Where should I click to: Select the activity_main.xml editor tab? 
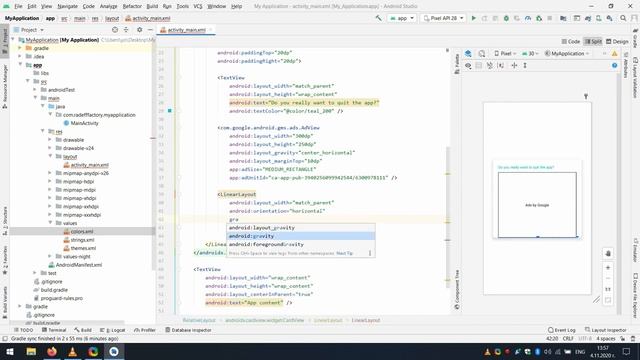186,30
